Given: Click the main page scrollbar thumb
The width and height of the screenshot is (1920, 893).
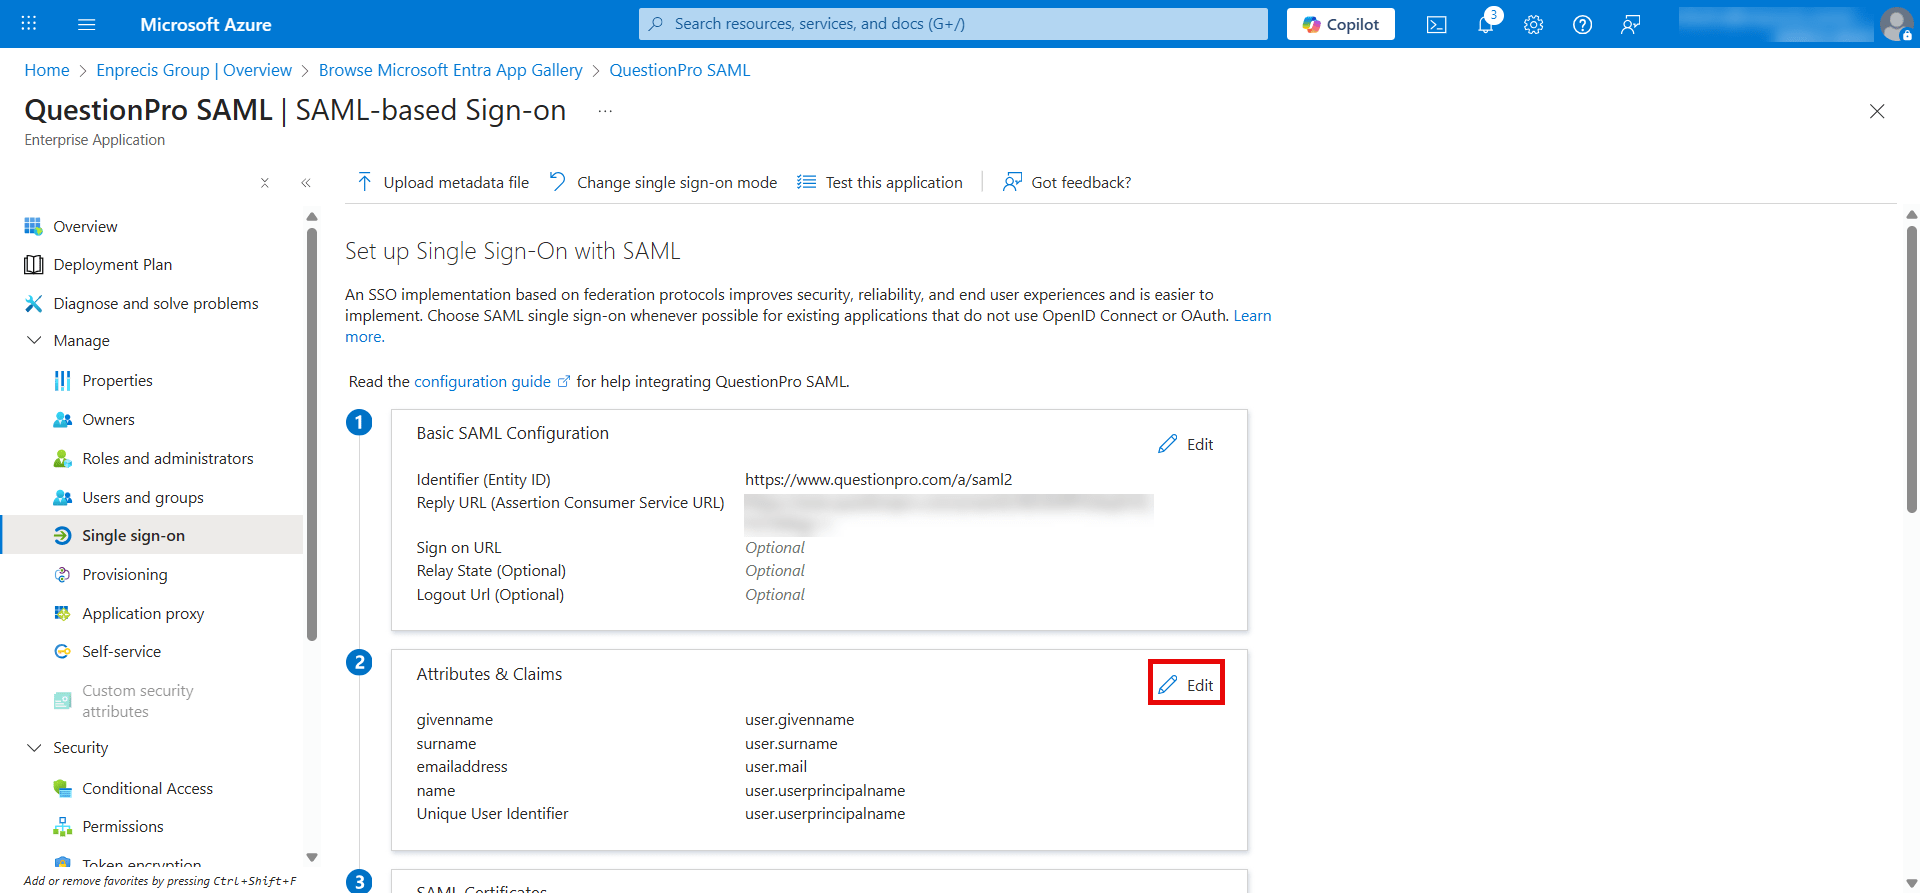Looking at the screenshot, I should pyautogui.click(x=1912, y=369).
